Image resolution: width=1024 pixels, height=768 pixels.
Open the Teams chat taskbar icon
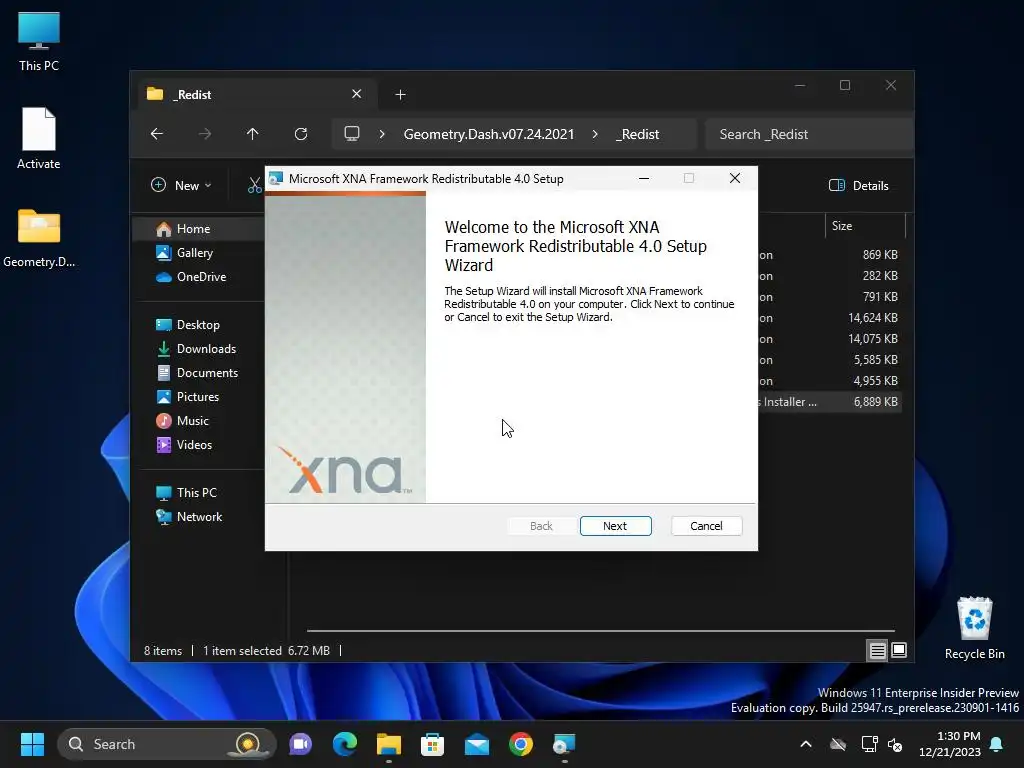pos(300,744)
